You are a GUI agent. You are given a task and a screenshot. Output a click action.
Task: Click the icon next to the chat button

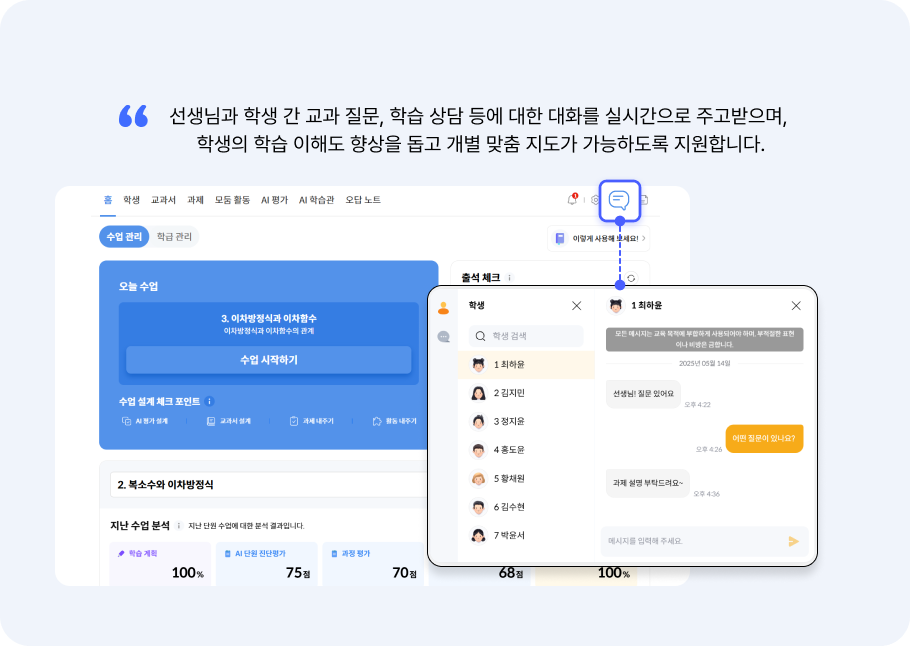(x=644, y=200)
